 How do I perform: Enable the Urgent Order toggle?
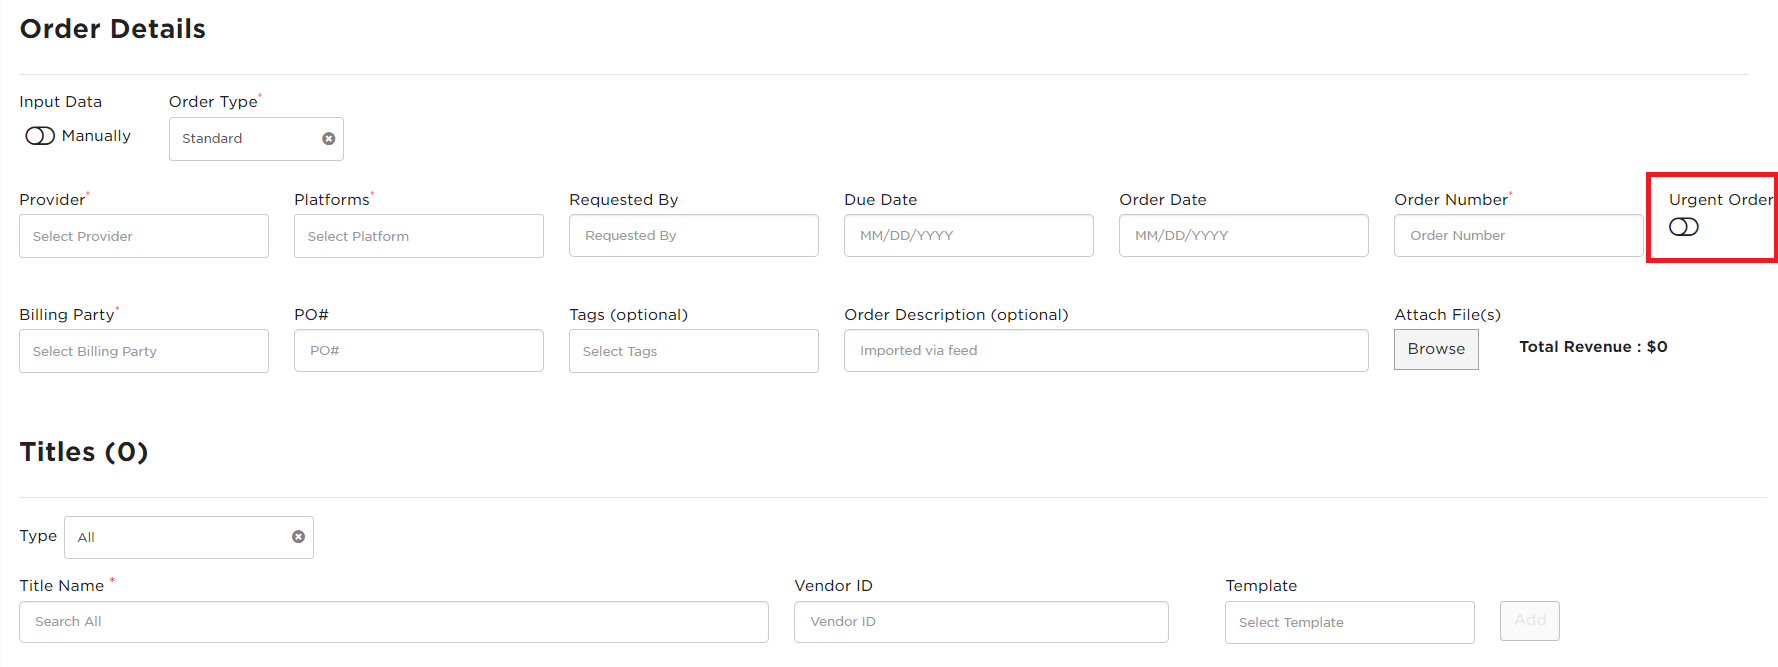click(1684, 227)
